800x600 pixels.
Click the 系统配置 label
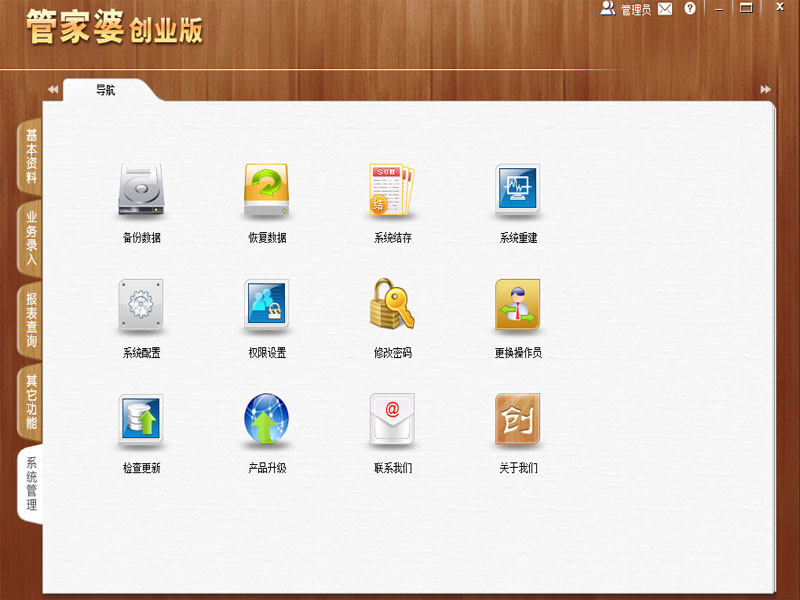[x=141, y=353]
